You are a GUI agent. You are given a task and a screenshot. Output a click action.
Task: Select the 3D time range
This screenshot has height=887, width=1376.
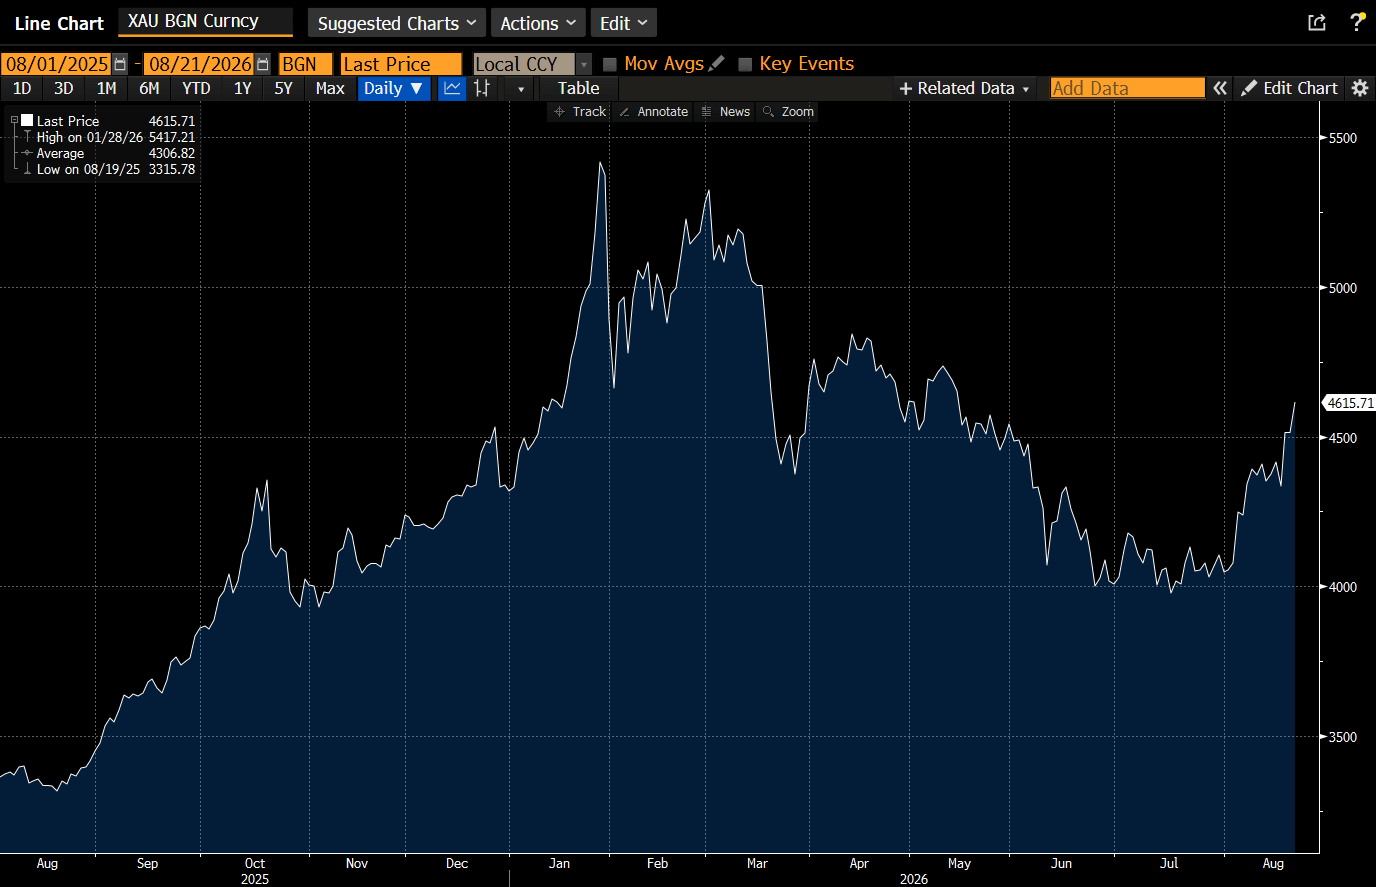coord(64,88)
